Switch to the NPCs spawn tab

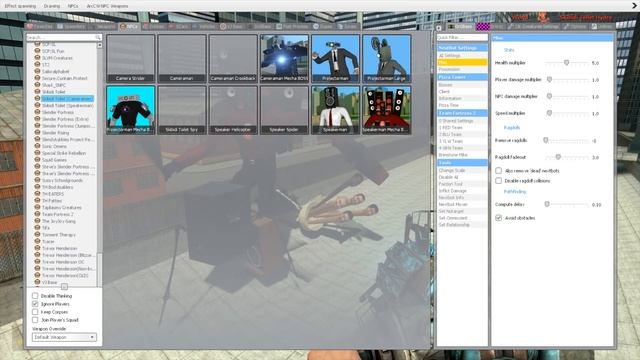pyautogui.click(x=129, y=27)
